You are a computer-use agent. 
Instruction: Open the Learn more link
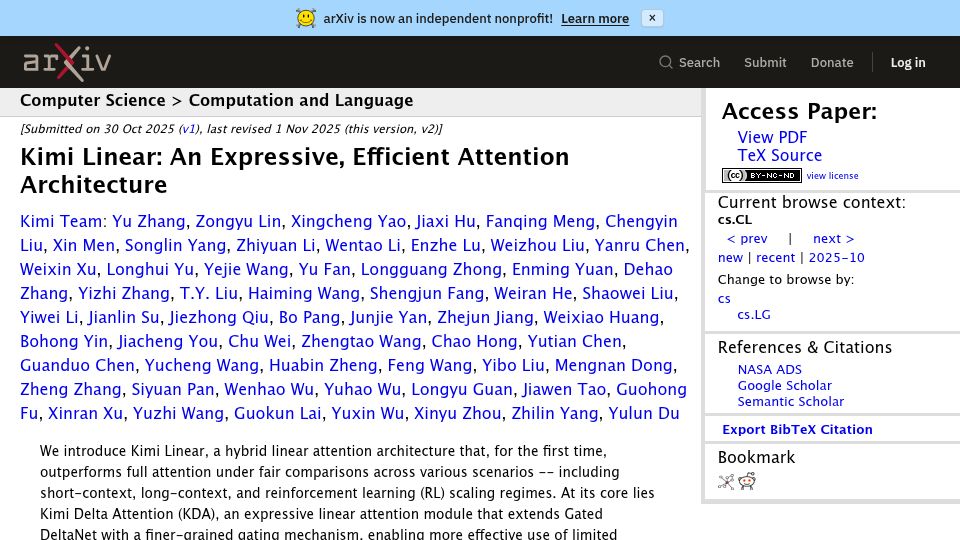point(594,19)
